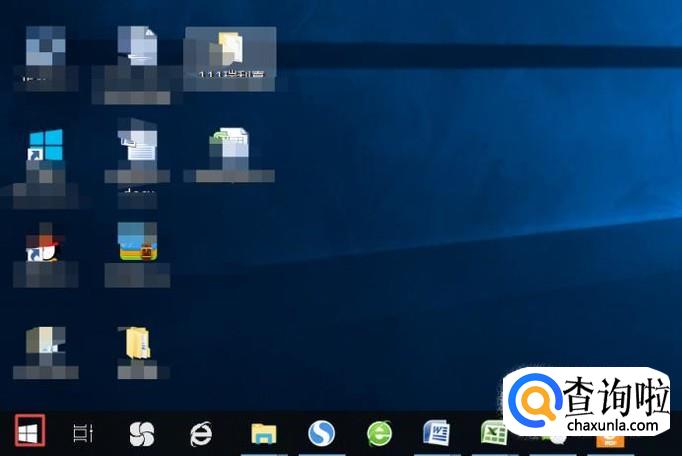682x456 pixels.
Task: Open Task View on the taskbar
Action: pos(84,434)
